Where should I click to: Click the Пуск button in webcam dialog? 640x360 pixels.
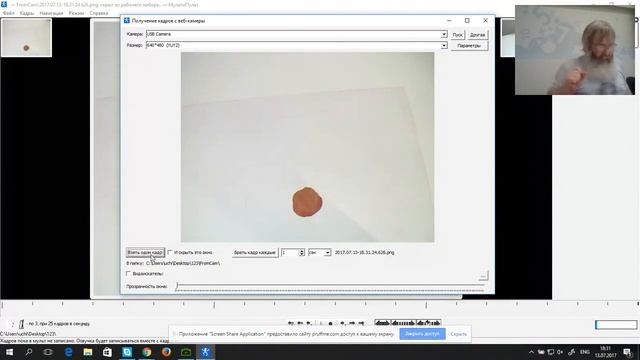pyautogui.click(x=458, y=35)
